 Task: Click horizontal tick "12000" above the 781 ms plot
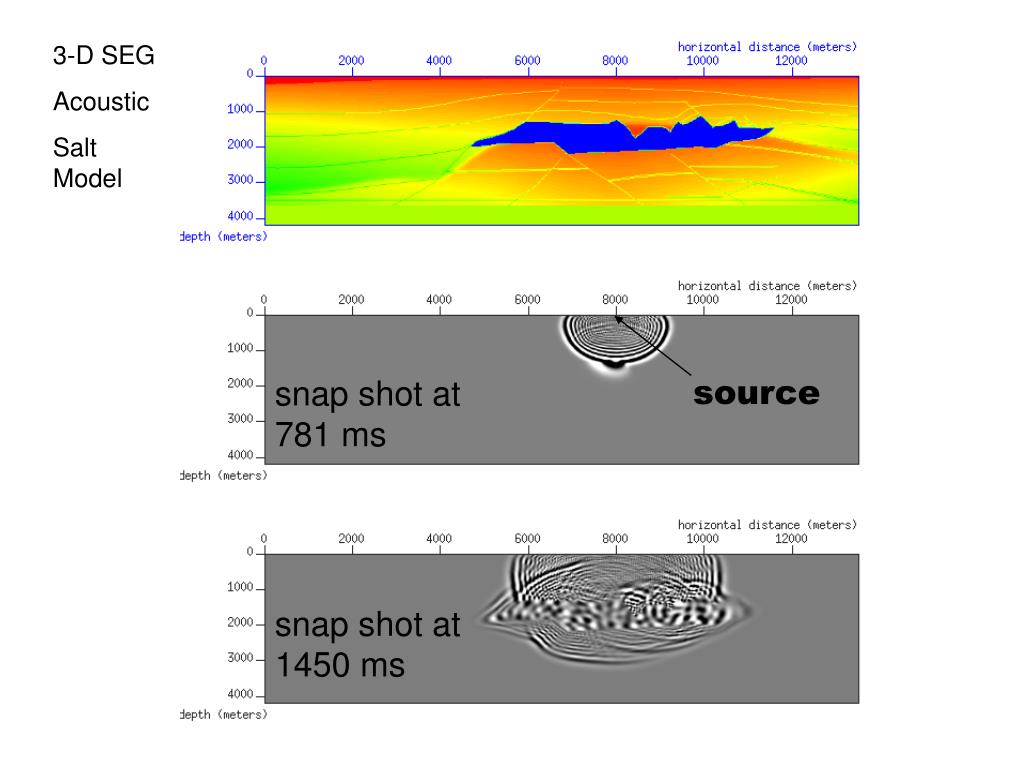791,300
